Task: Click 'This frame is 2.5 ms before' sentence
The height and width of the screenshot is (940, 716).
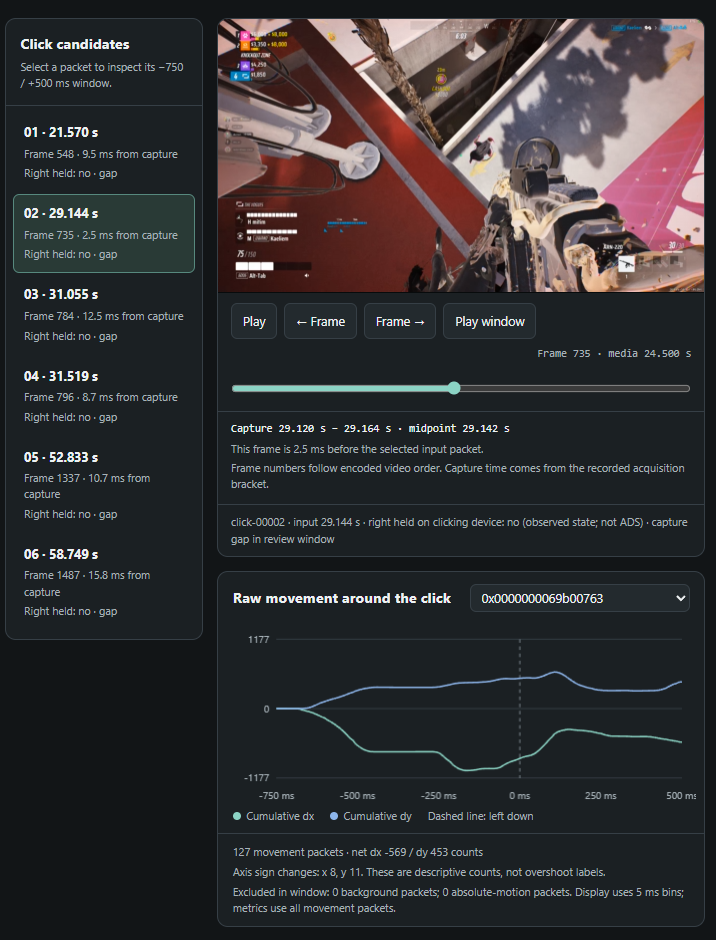Action: click(x=357, y=449)
